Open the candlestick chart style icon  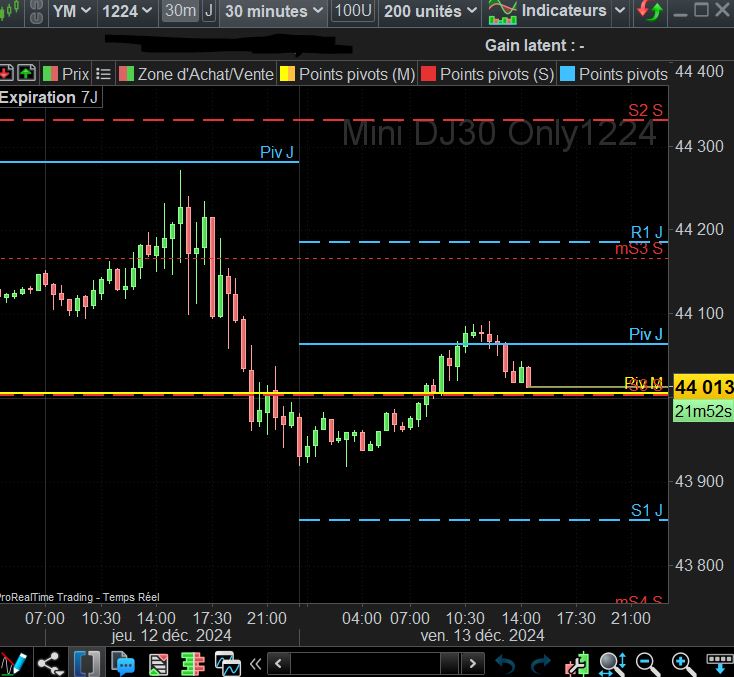(8, 10)
